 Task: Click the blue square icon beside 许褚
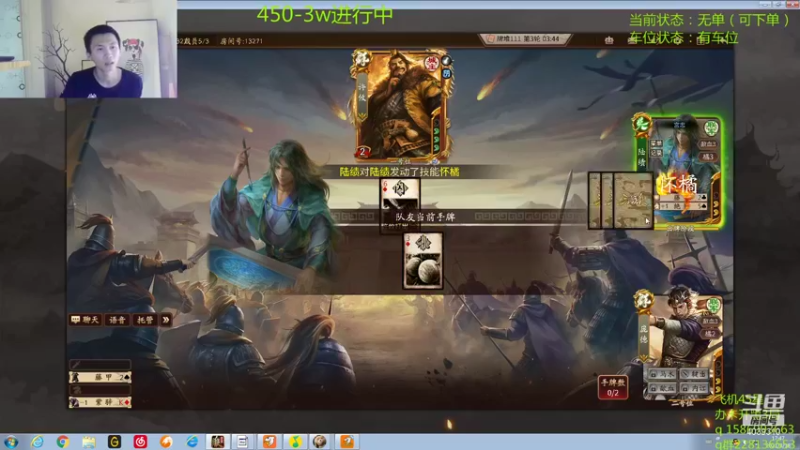coord(446,73)
